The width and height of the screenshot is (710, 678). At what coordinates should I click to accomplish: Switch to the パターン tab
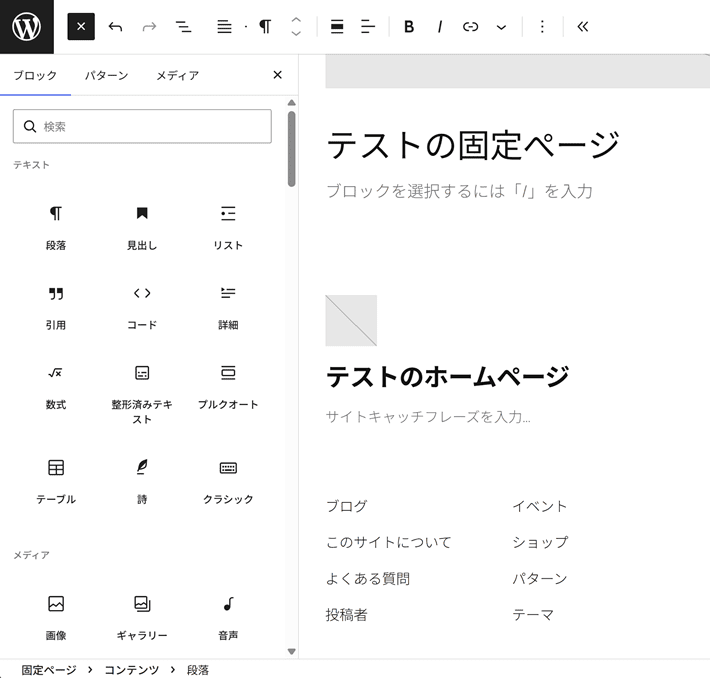tap(107, 75)
